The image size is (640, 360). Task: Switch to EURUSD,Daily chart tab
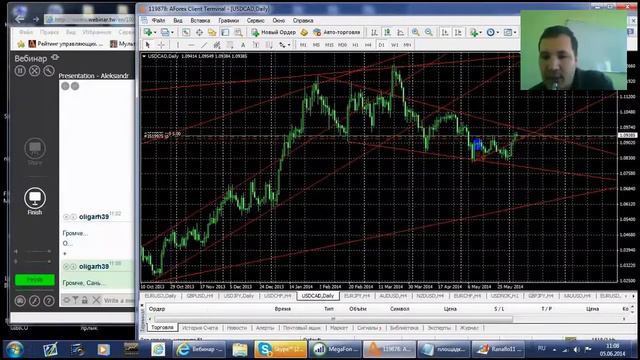160,296
